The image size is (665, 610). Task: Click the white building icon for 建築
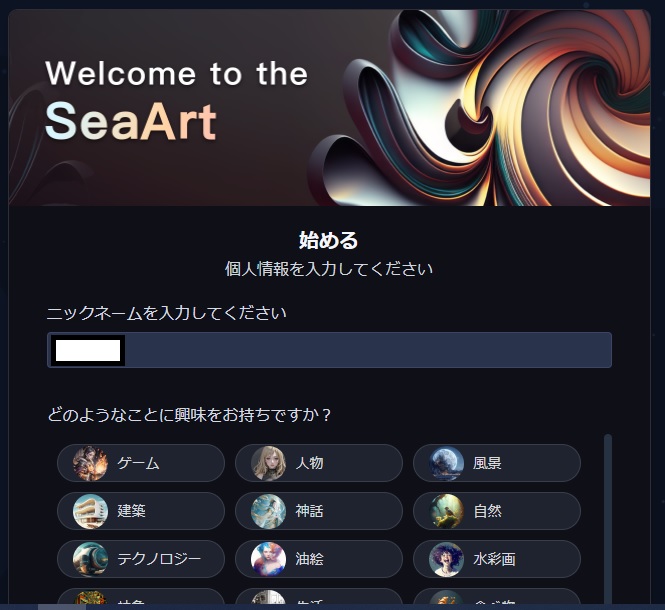(x=90, y=511)
